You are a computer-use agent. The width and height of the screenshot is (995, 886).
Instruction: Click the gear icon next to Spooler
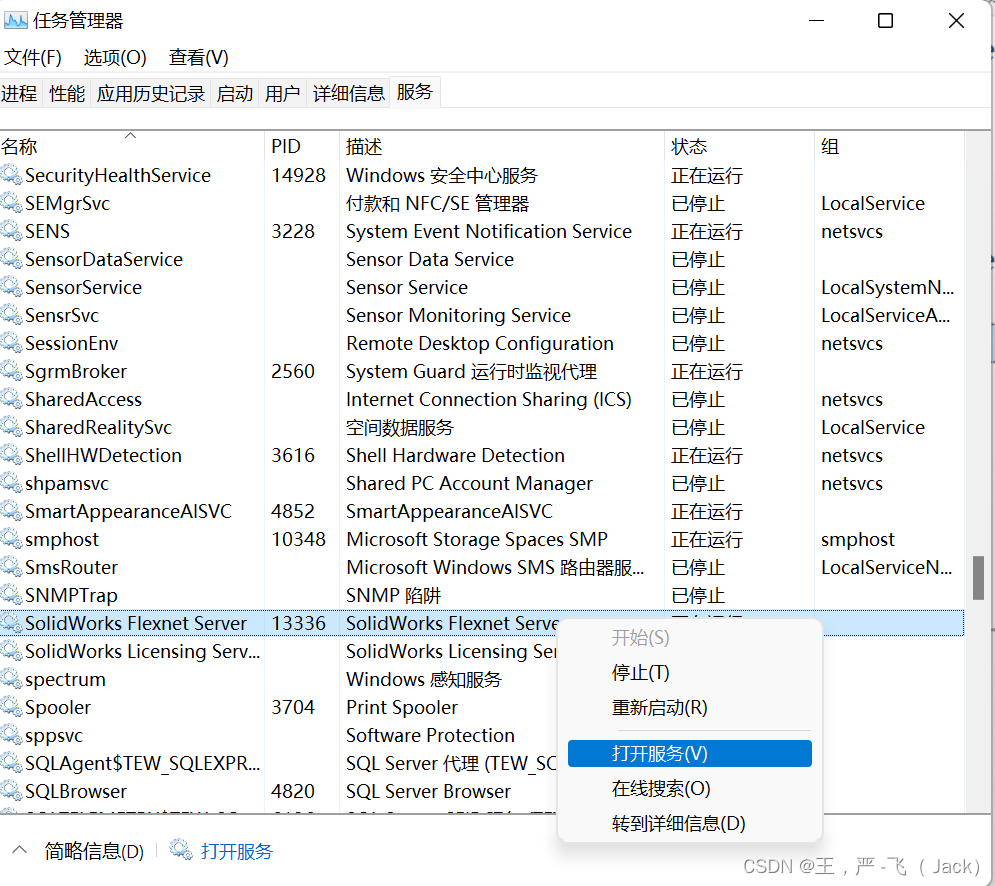click(11, 707)
